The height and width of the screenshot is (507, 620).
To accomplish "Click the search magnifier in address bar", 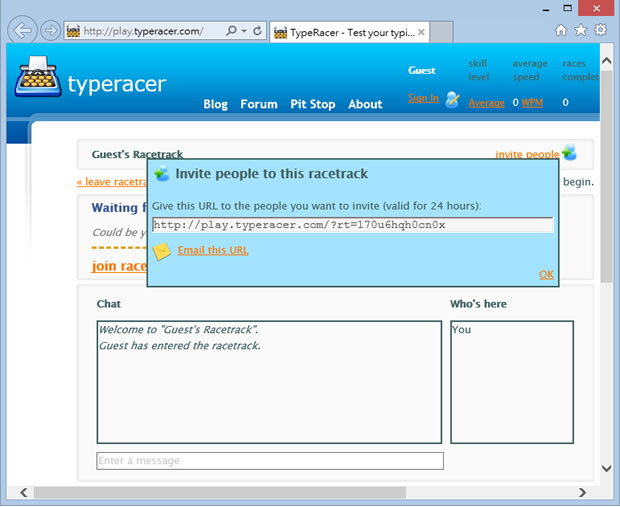I will tap(231, 30).
